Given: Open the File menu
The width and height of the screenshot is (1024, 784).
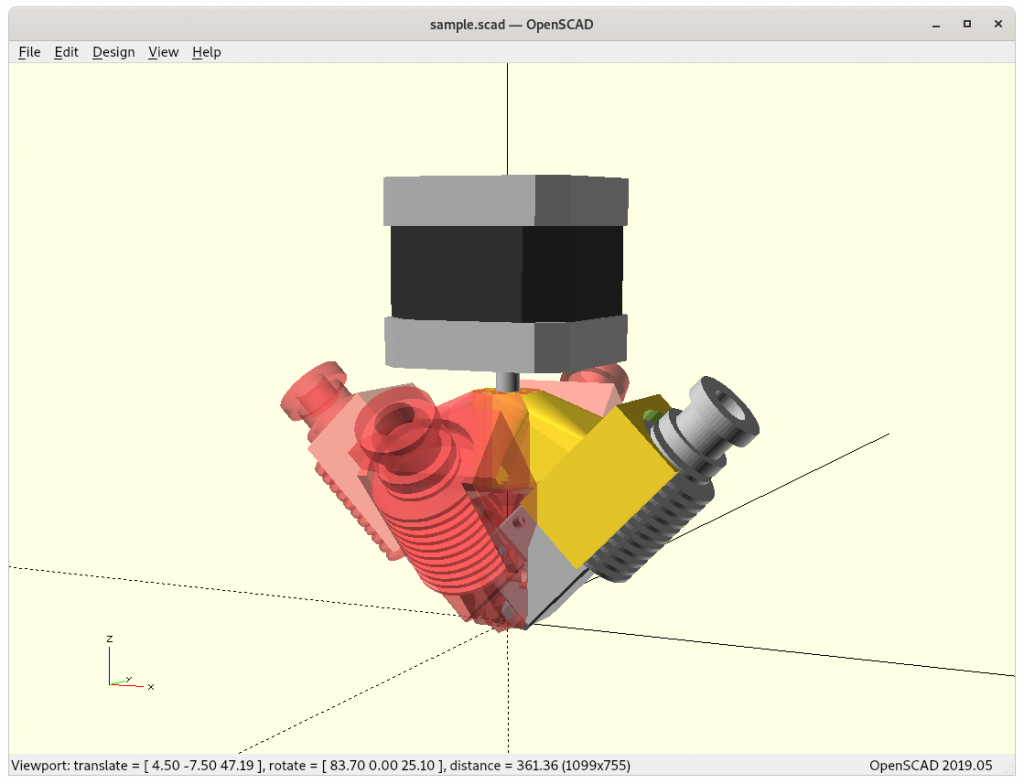Looking at the screenshot, I should point(29,52).
